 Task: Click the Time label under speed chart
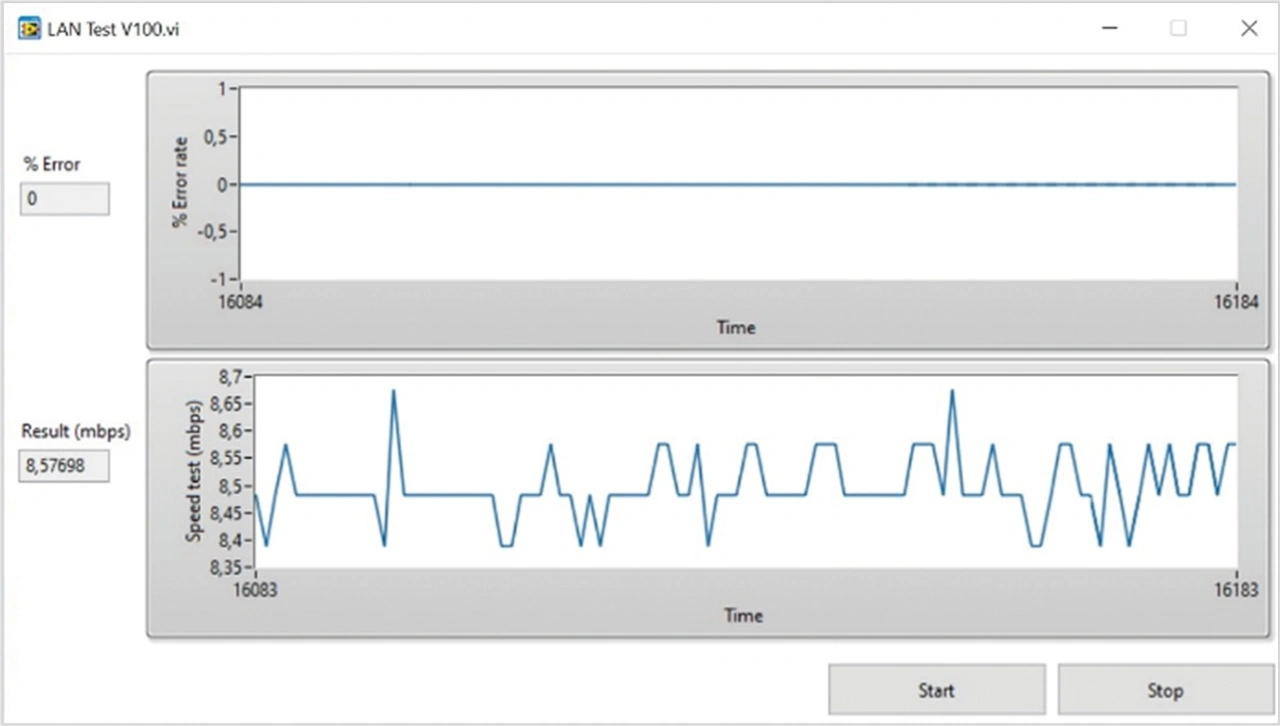coord(744,616)
